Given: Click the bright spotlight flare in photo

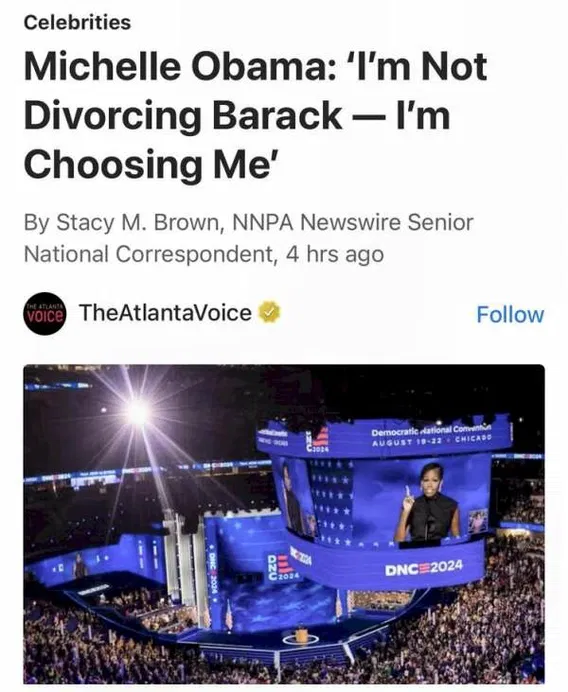Looking at the screenshot, I should (x=137, y=413).
